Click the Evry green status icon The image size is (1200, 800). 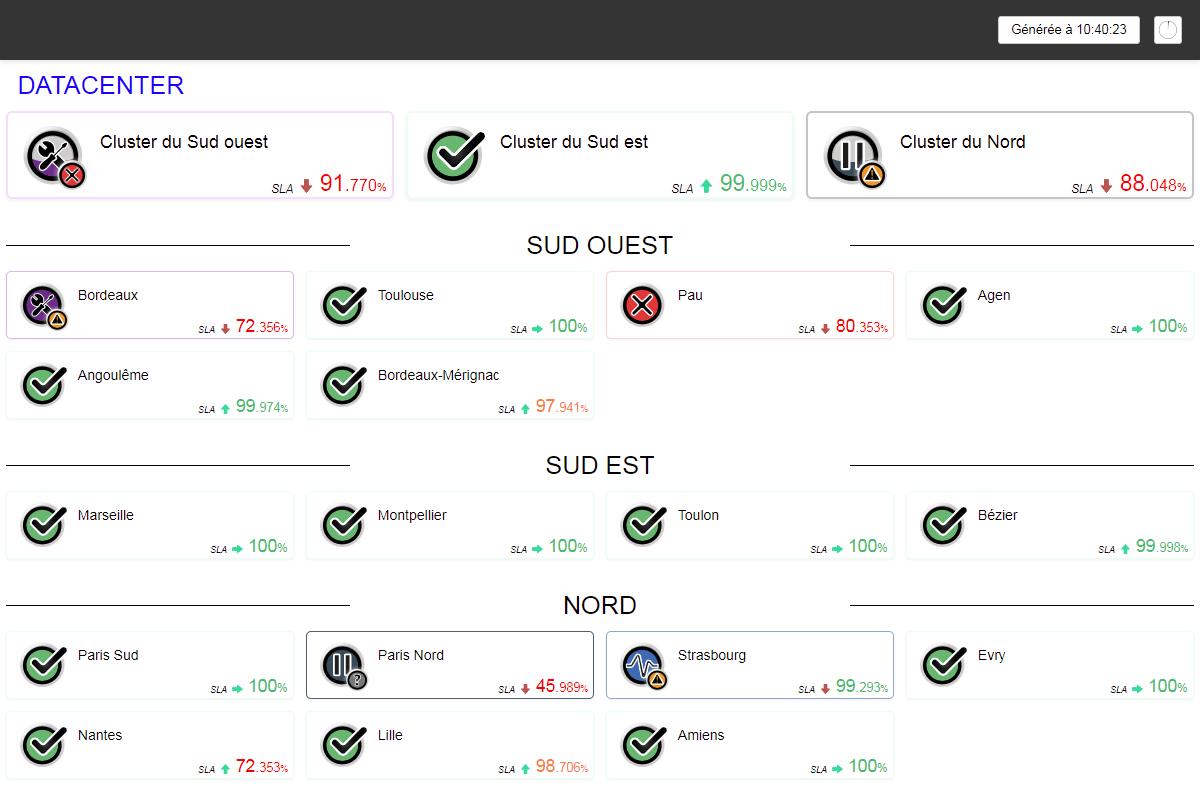943,665
